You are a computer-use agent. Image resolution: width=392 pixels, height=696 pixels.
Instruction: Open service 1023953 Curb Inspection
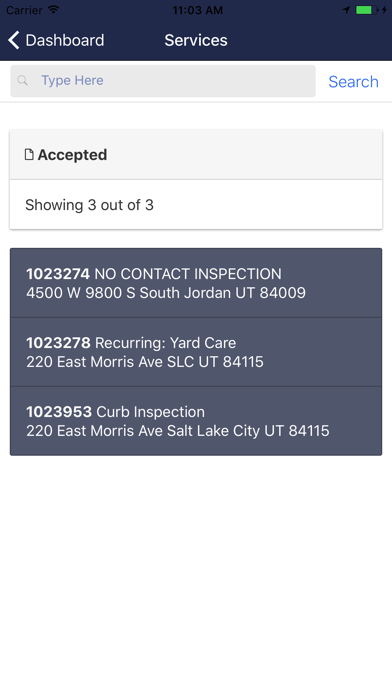point(196,421)
